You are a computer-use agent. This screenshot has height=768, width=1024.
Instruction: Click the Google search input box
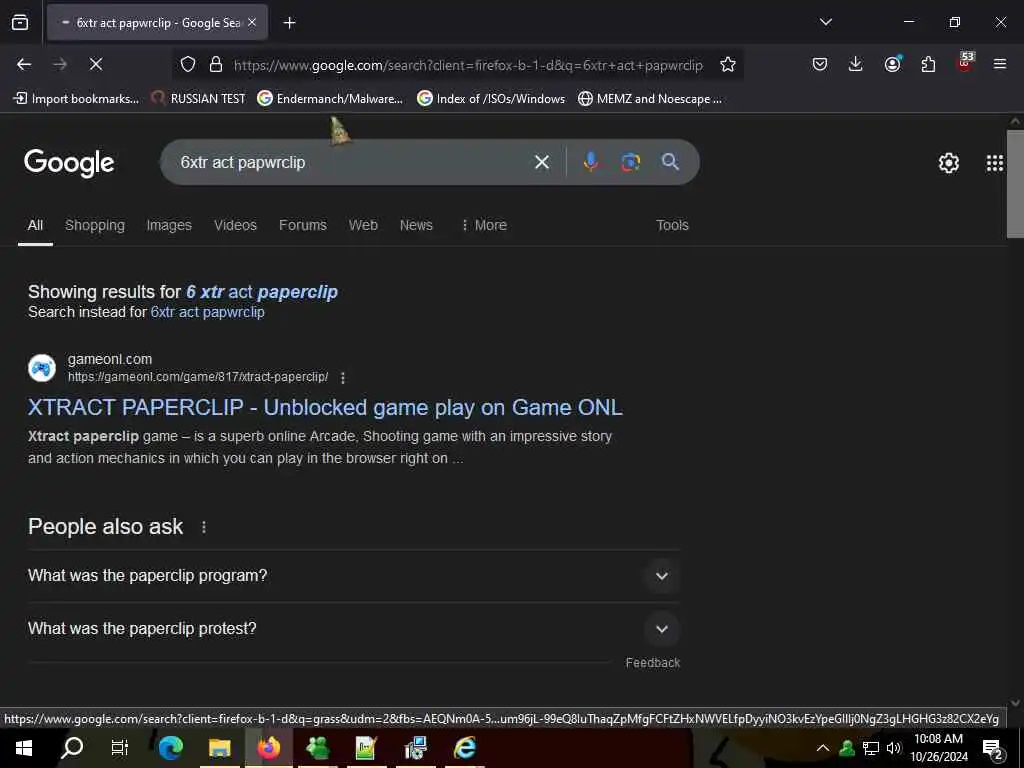click(x=353, y=162)
